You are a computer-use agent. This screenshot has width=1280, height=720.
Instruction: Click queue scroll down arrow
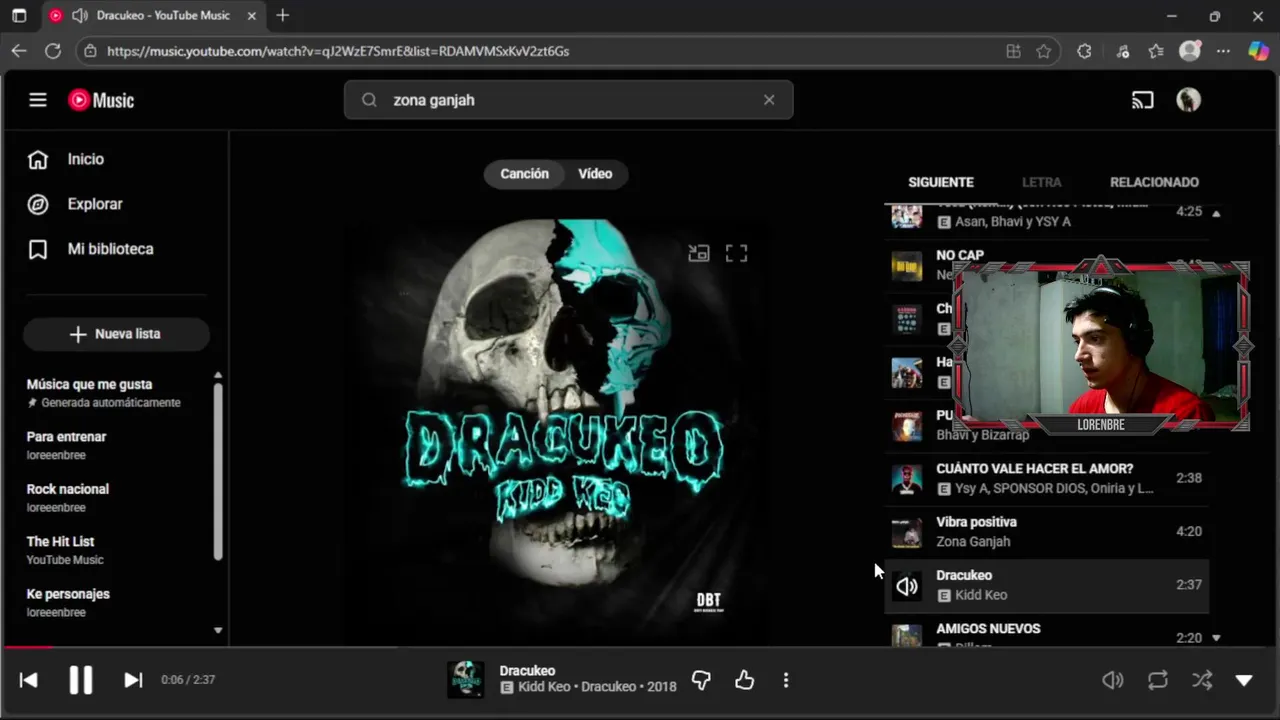pyautogui.click(x=1216, y=638)
